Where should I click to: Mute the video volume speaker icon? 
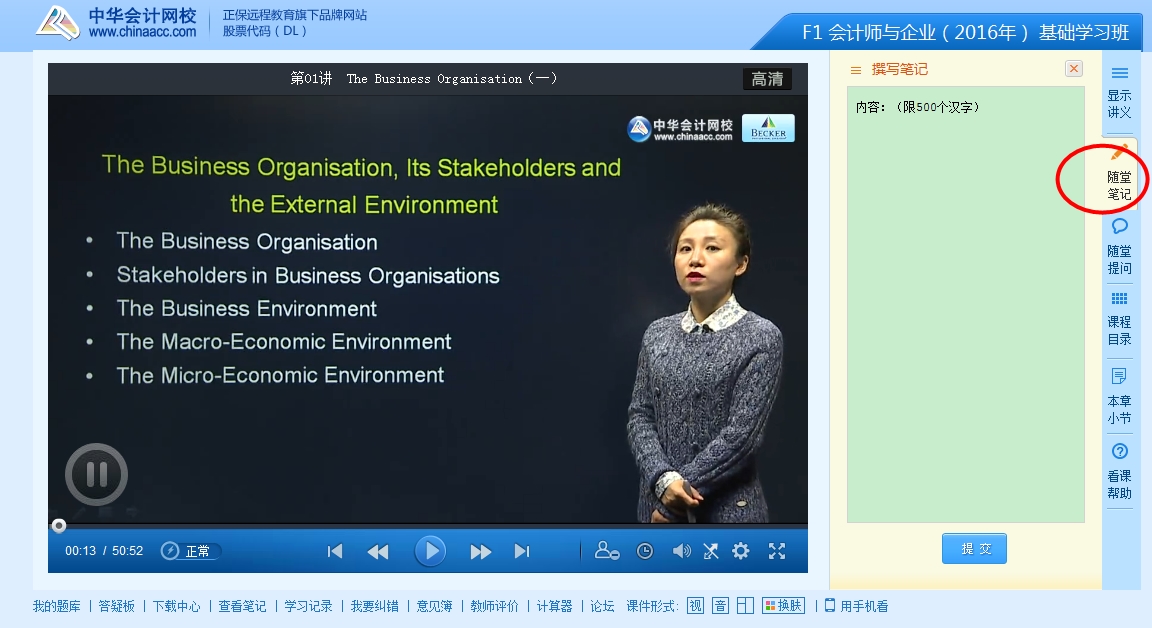681,551
